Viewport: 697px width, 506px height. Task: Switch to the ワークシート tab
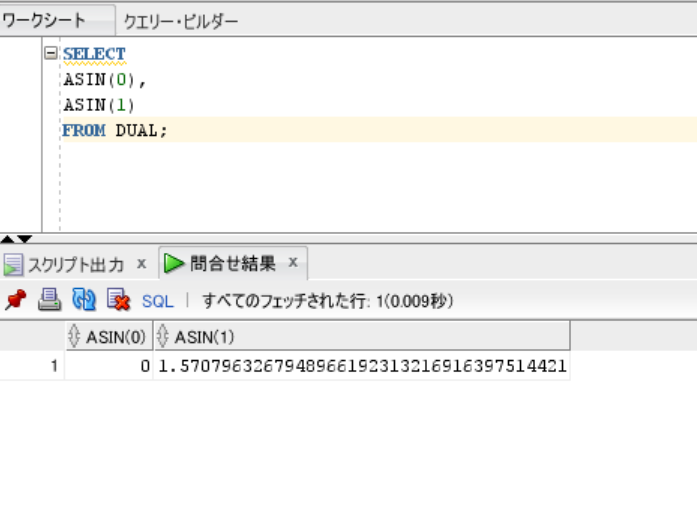pyautogui.click(x=44, y=20)
